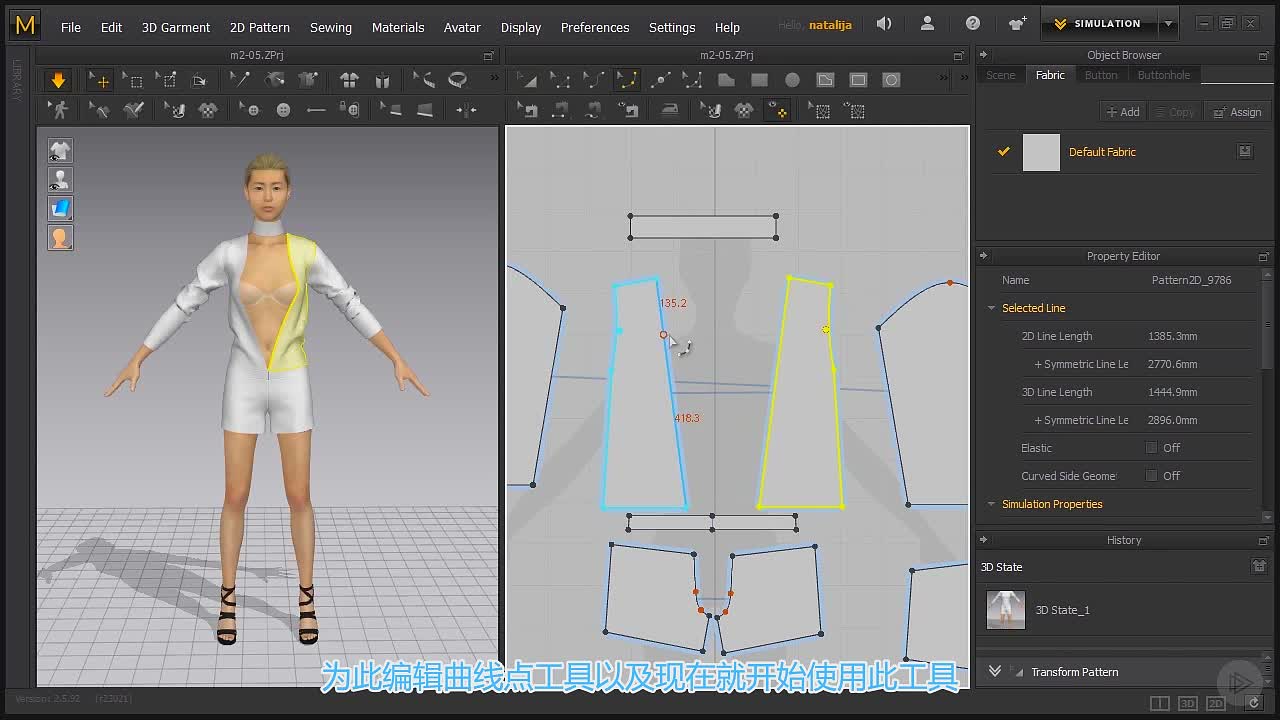Collapse the Selected Line section
Image resolution: width=1280 pixels, height=720 pixels.
[x=992, y=308]
